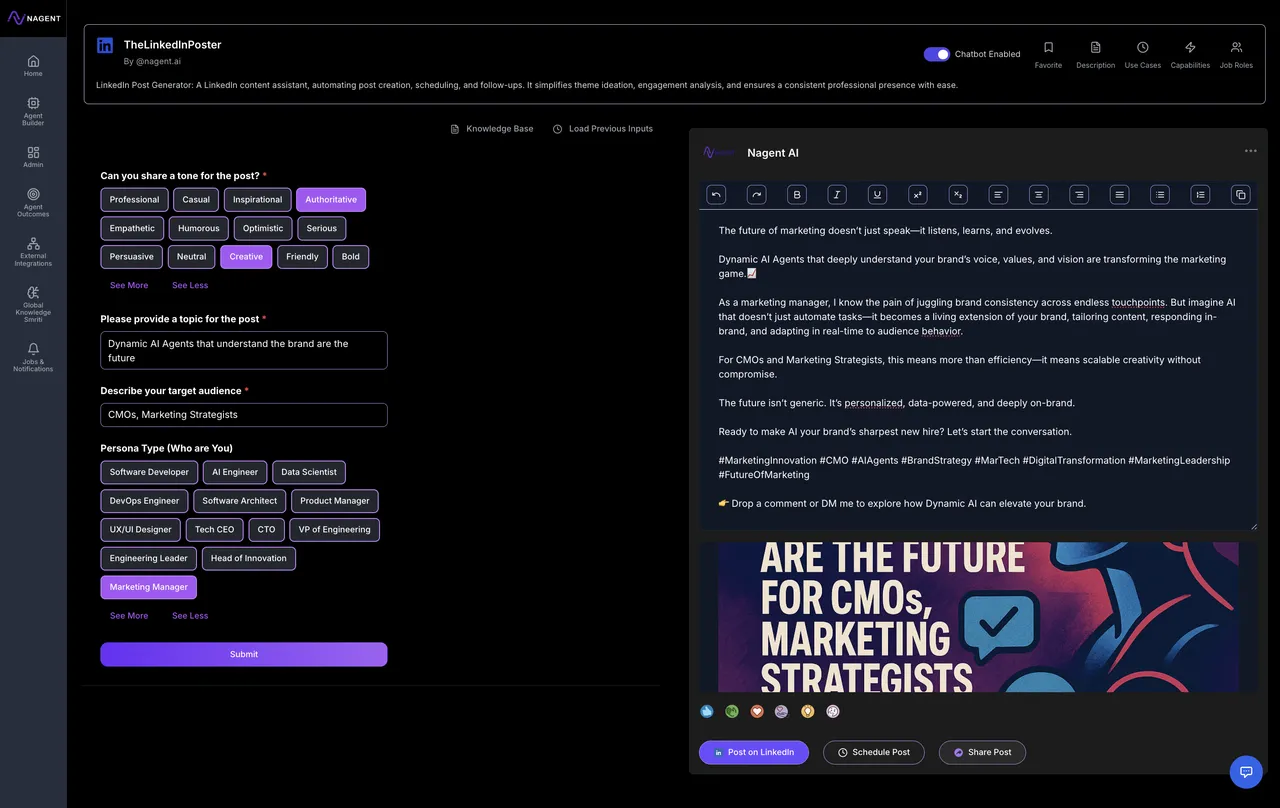Click the target audience input field
This screenshot has width=1280, height=808.
[x=244, y=415]
